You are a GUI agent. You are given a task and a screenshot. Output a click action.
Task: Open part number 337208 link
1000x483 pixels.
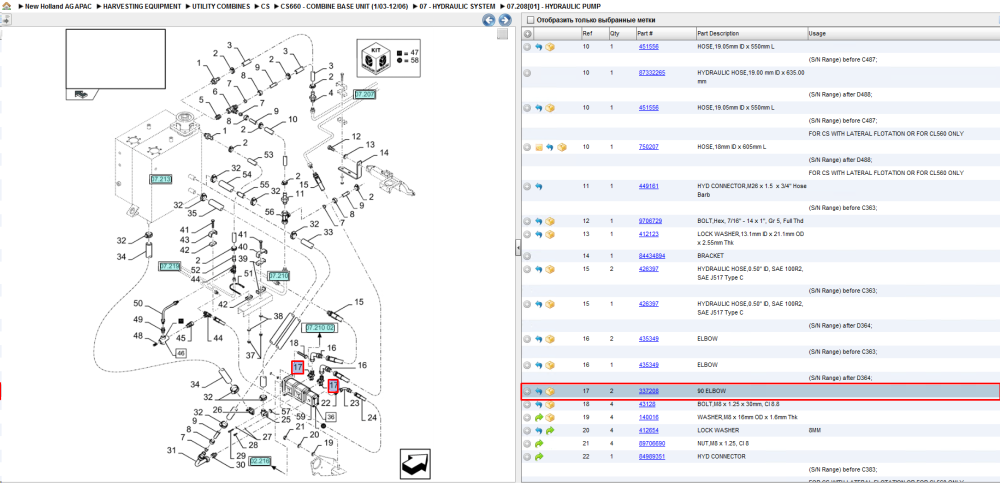tap(649, 390)
